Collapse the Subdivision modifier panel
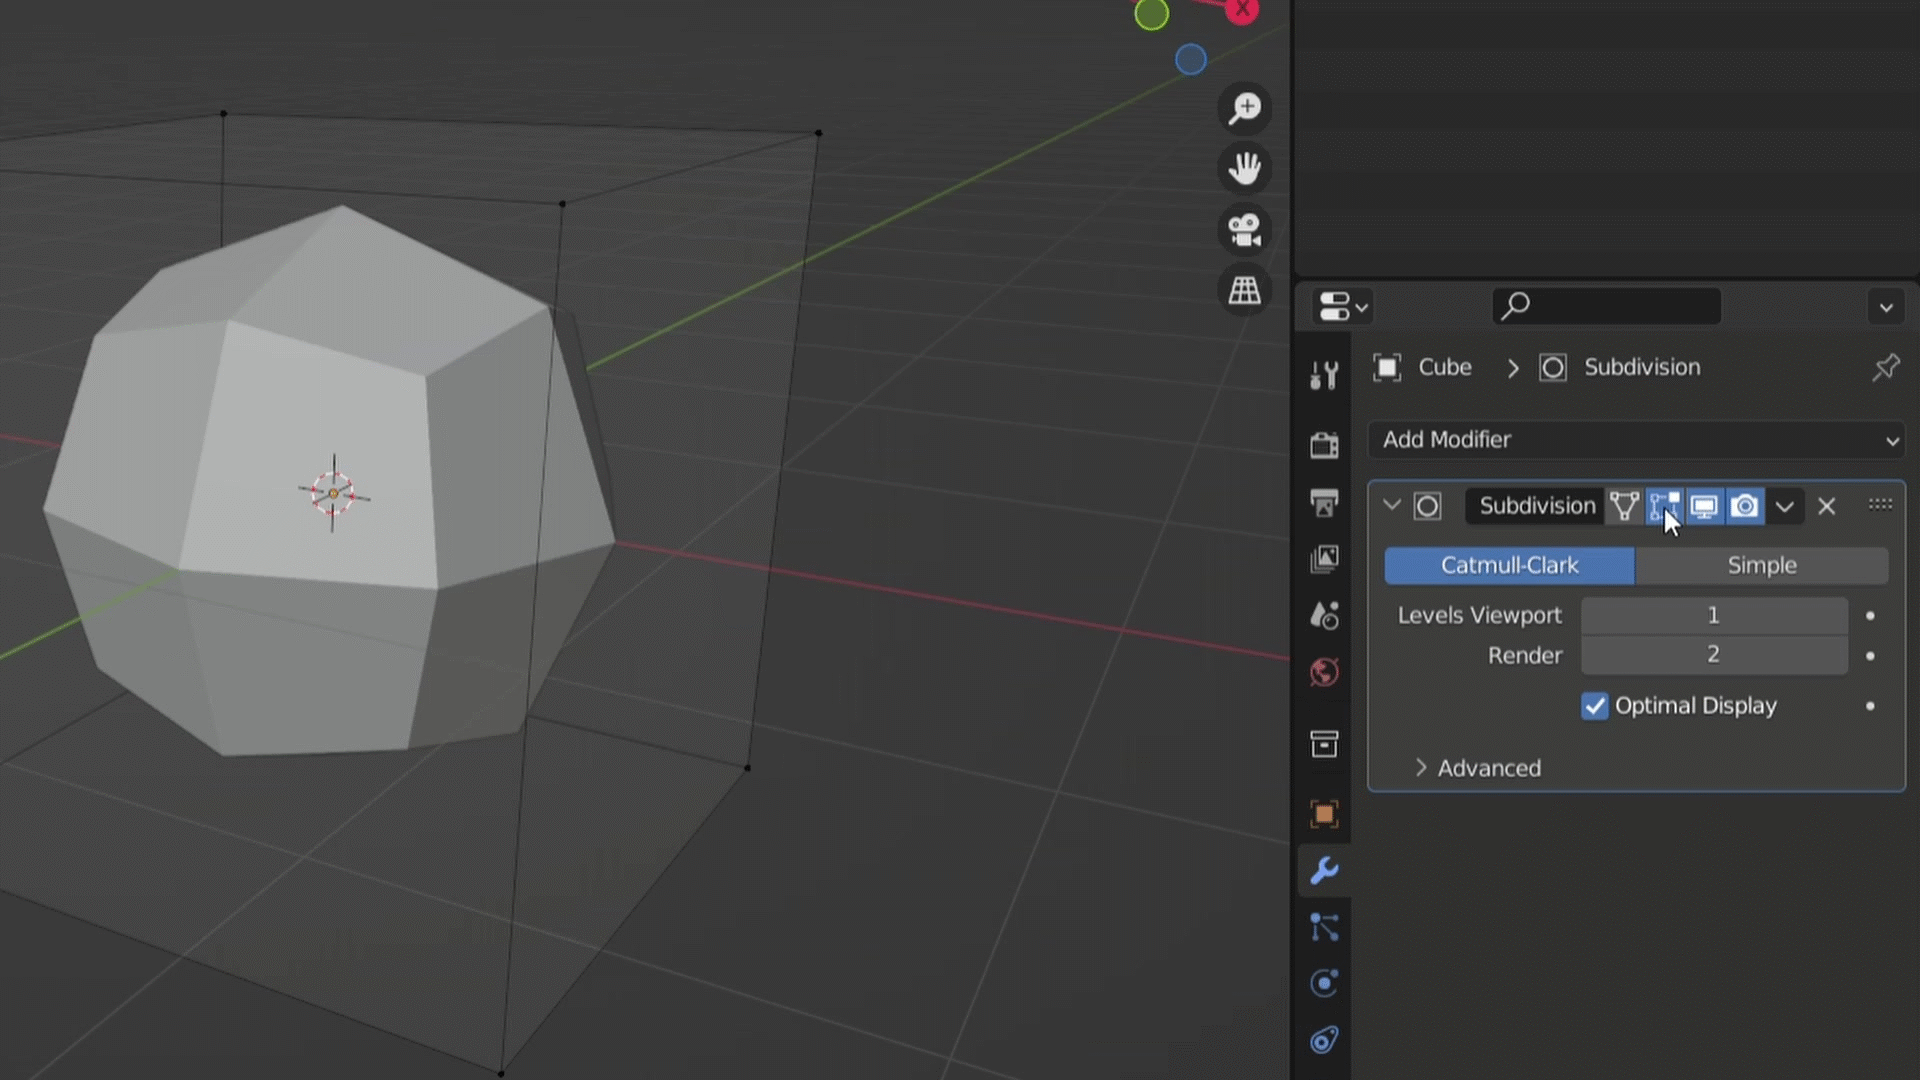Image resolution: width=1920 pixels, height=1080 pixels. pyautogui.click(x=1391, y=506)
